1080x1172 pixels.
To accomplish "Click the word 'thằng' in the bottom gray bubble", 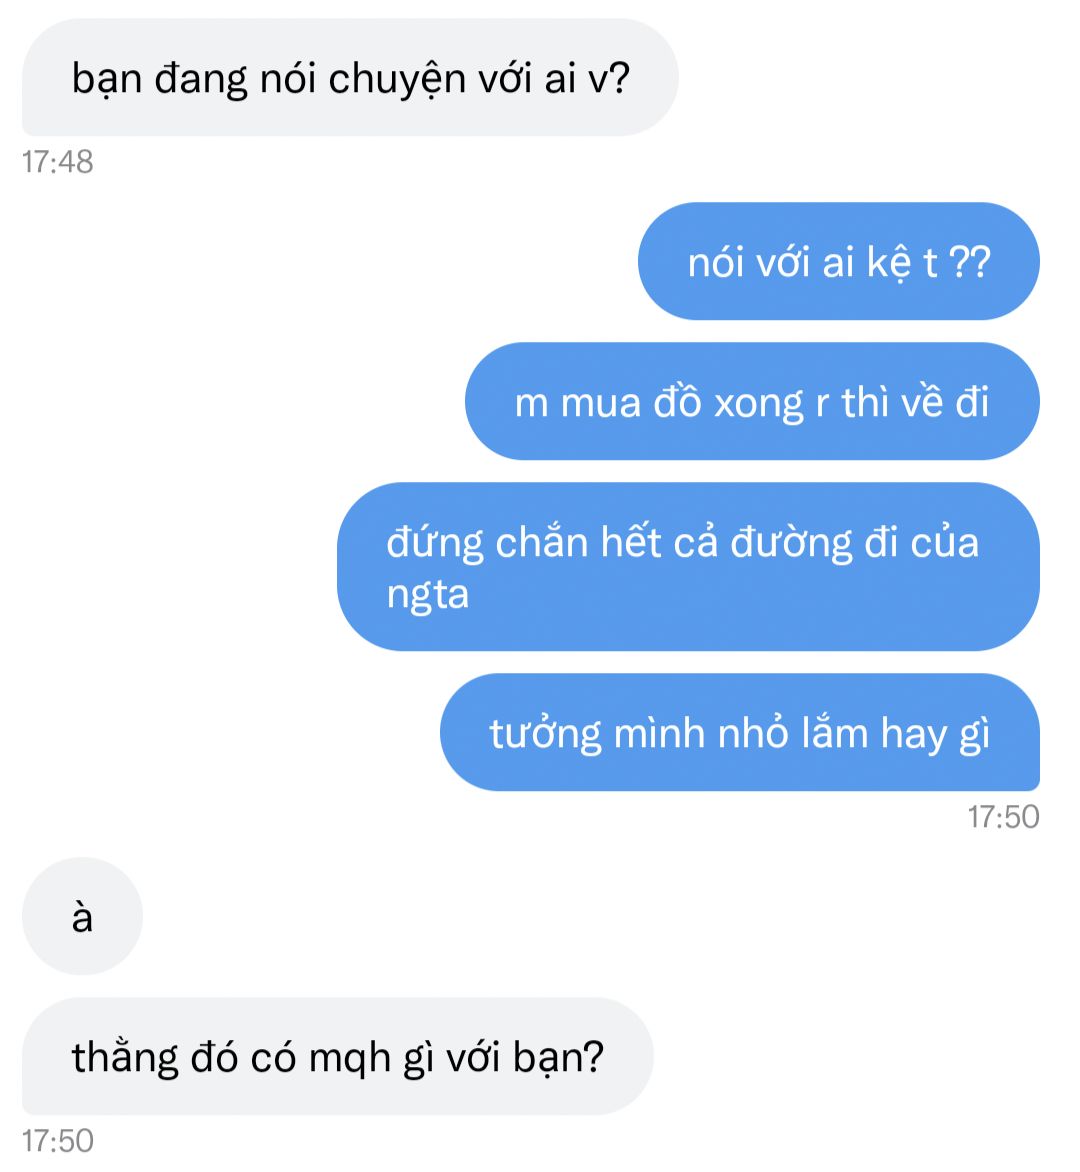I will pyautogui.click(x=125, y=1058).
